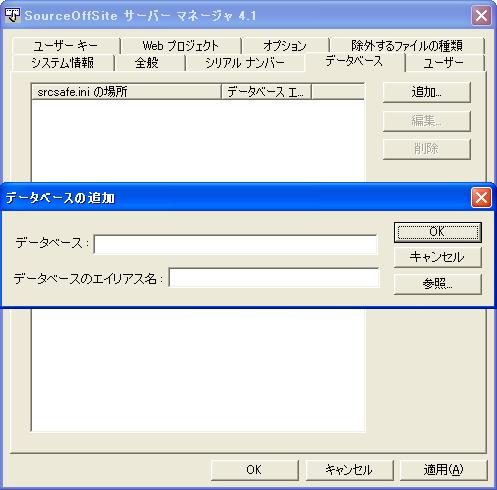The height and width of the screenshot is (490, 497).
Task: Close the SourceOffSite サーバー マネージャ window
Action: click(x=481, y=15)
